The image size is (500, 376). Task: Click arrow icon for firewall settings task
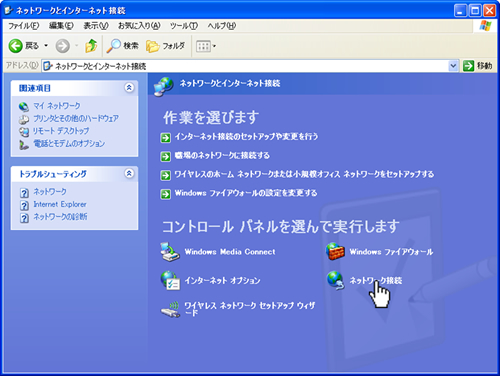165,194
